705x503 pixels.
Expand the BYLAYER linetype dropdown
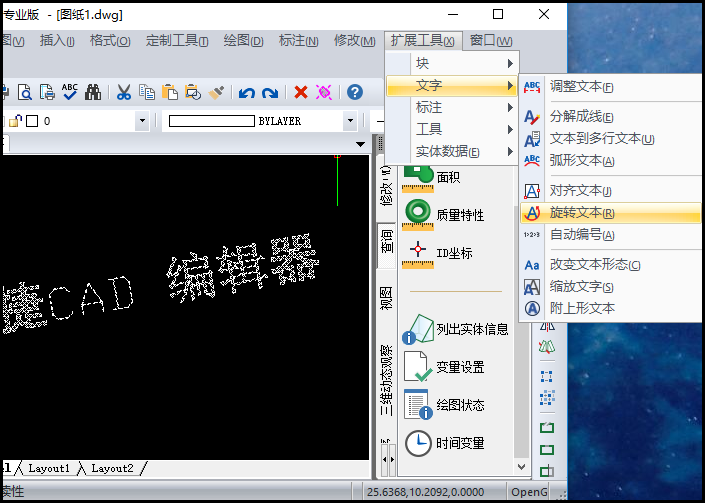(350, 121)
